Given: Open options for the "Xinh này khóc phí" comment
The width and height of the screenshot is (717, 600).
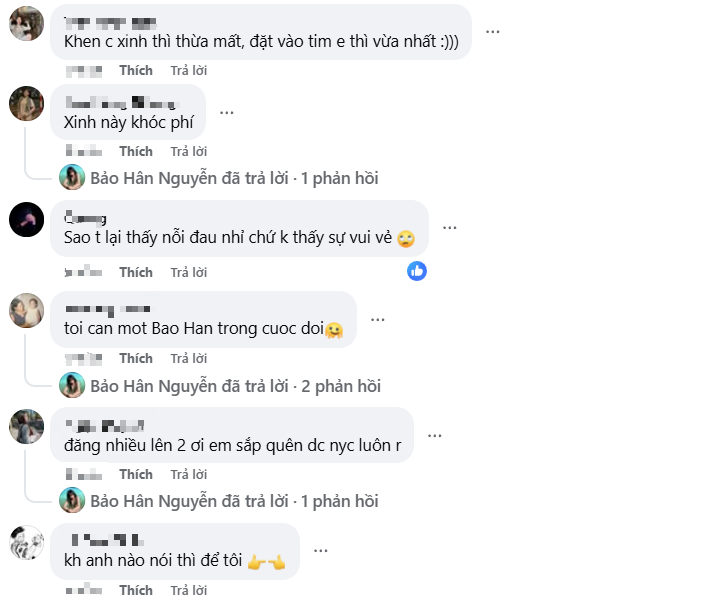Looking at the screenshot, I should (x=227, y=112).
